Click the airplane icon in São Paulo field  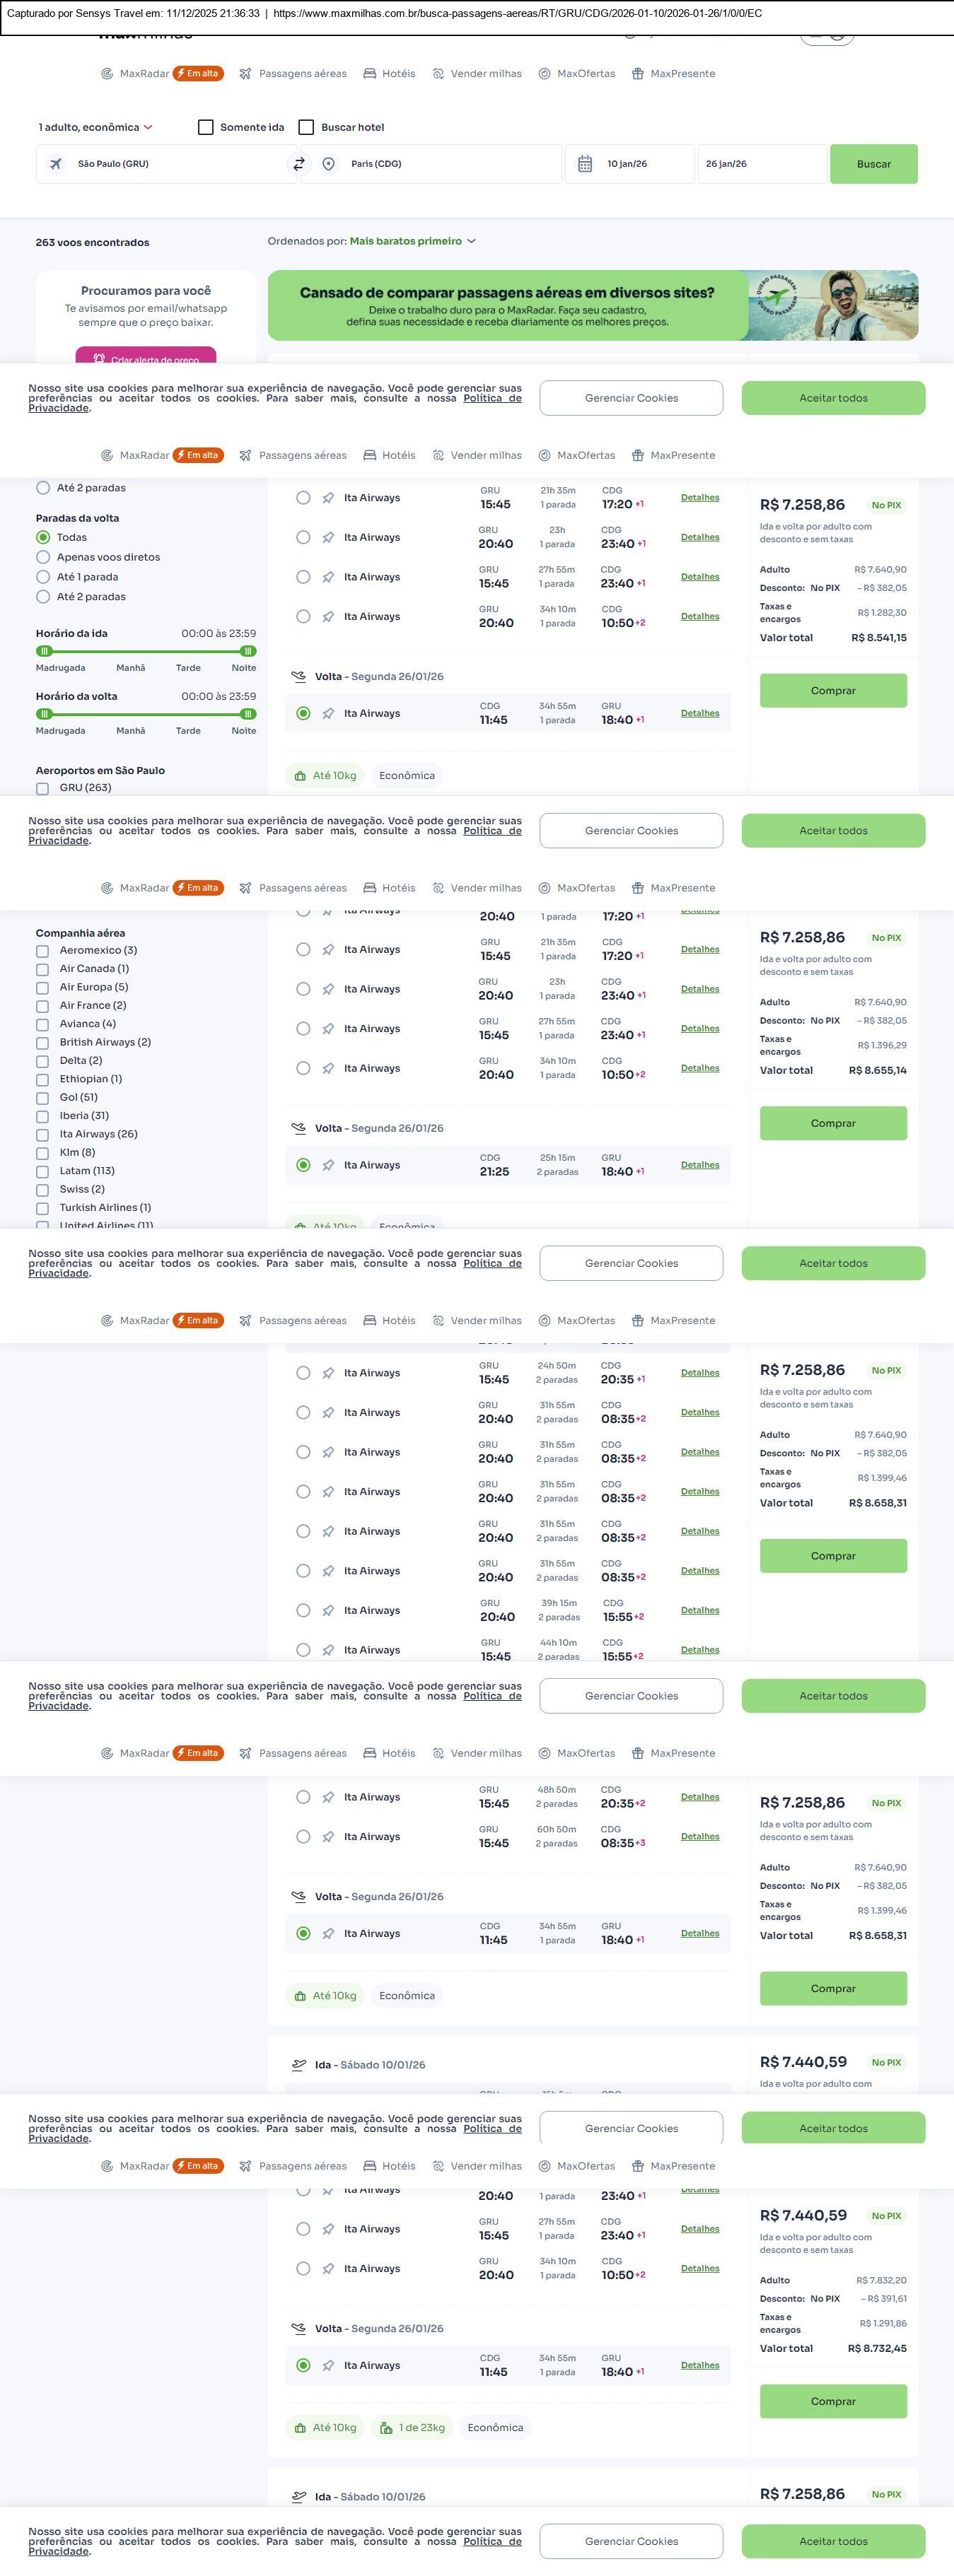point(56,164)
